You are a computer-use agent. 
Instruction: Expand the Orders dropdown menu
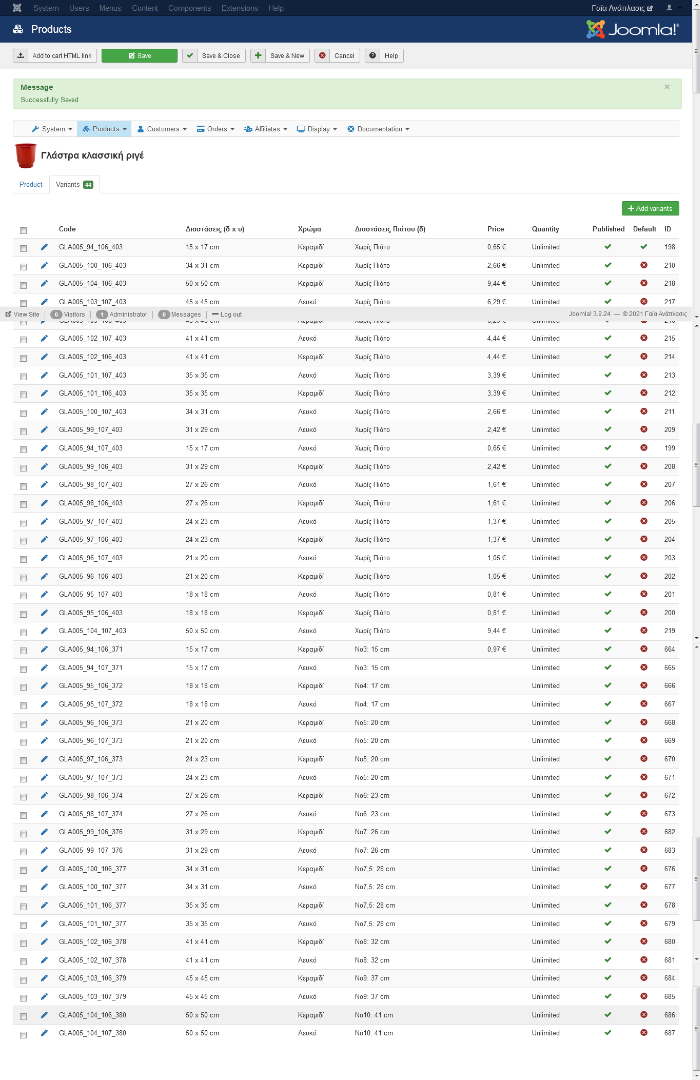click(x=215, y=129)
